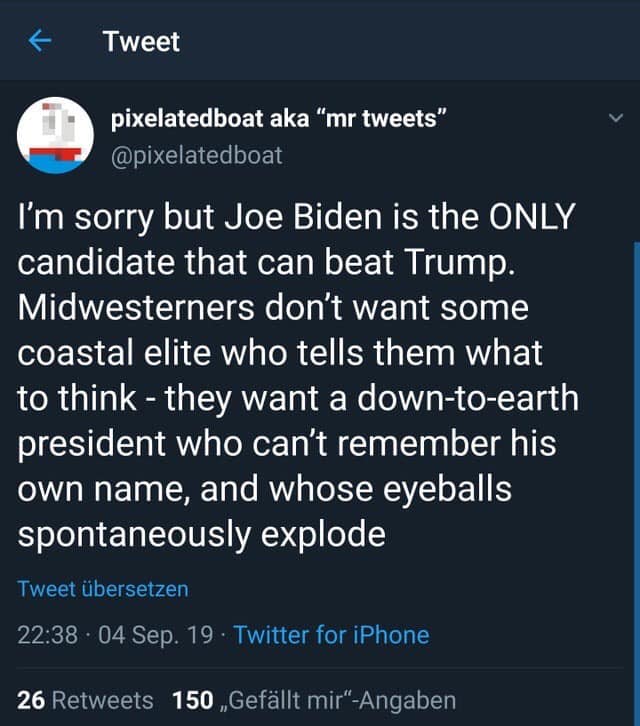Open pixelatedboat's profile picture
This screenshot has height=726, width=640.
[x=52, y=136]
